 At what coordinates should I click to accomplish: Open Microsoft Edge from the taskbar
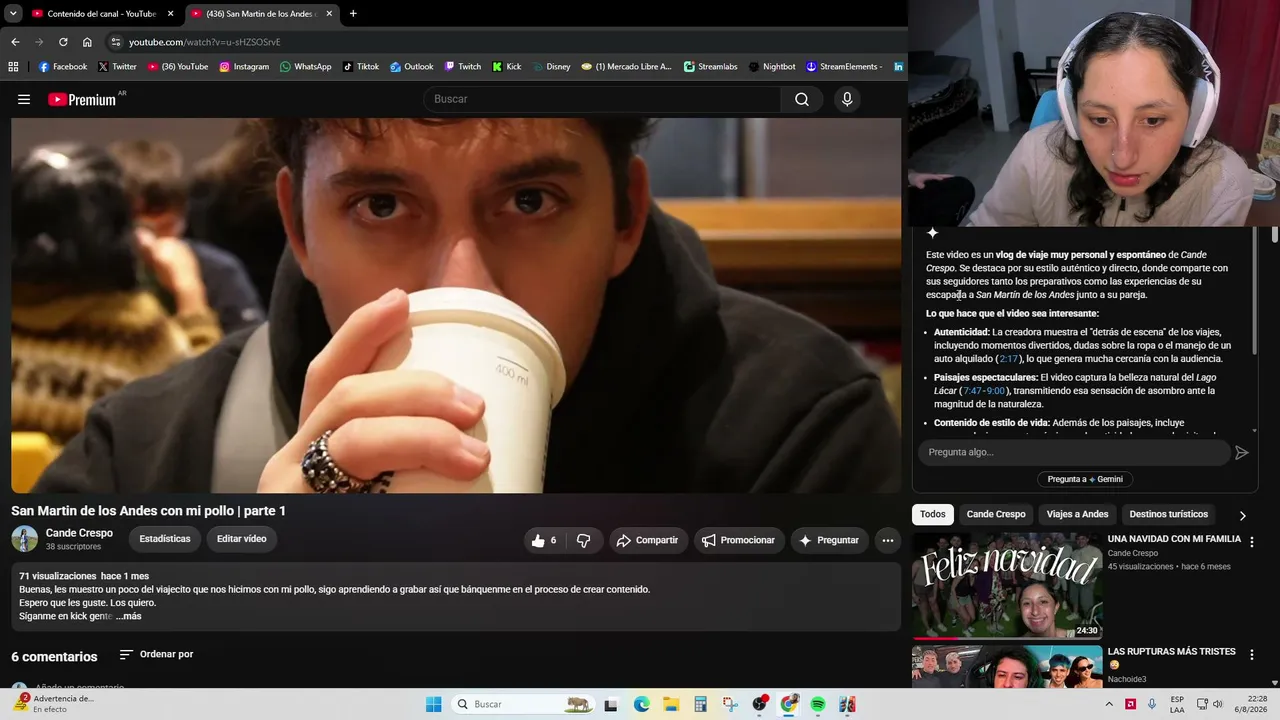[642, 704]
